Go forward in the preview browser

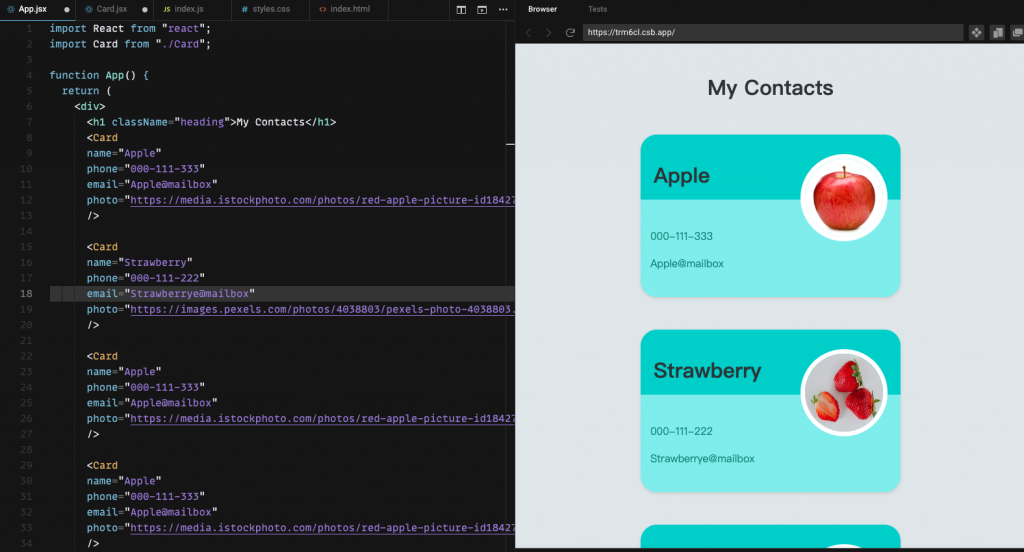coord(549,33)
